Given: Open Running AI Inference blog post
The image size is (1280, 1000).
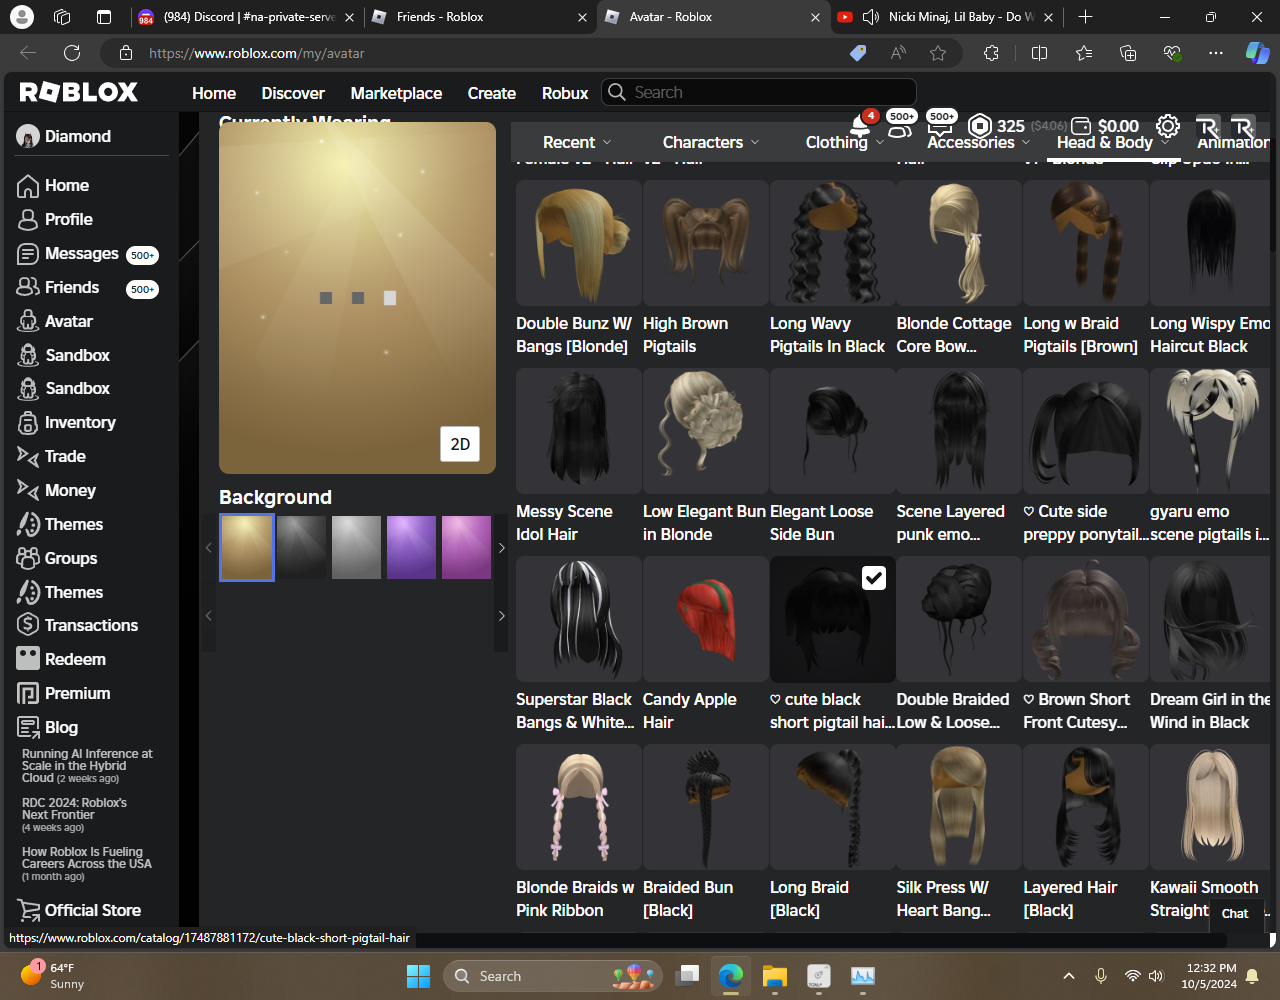Looking at the screenshot, I should [88, 766].
